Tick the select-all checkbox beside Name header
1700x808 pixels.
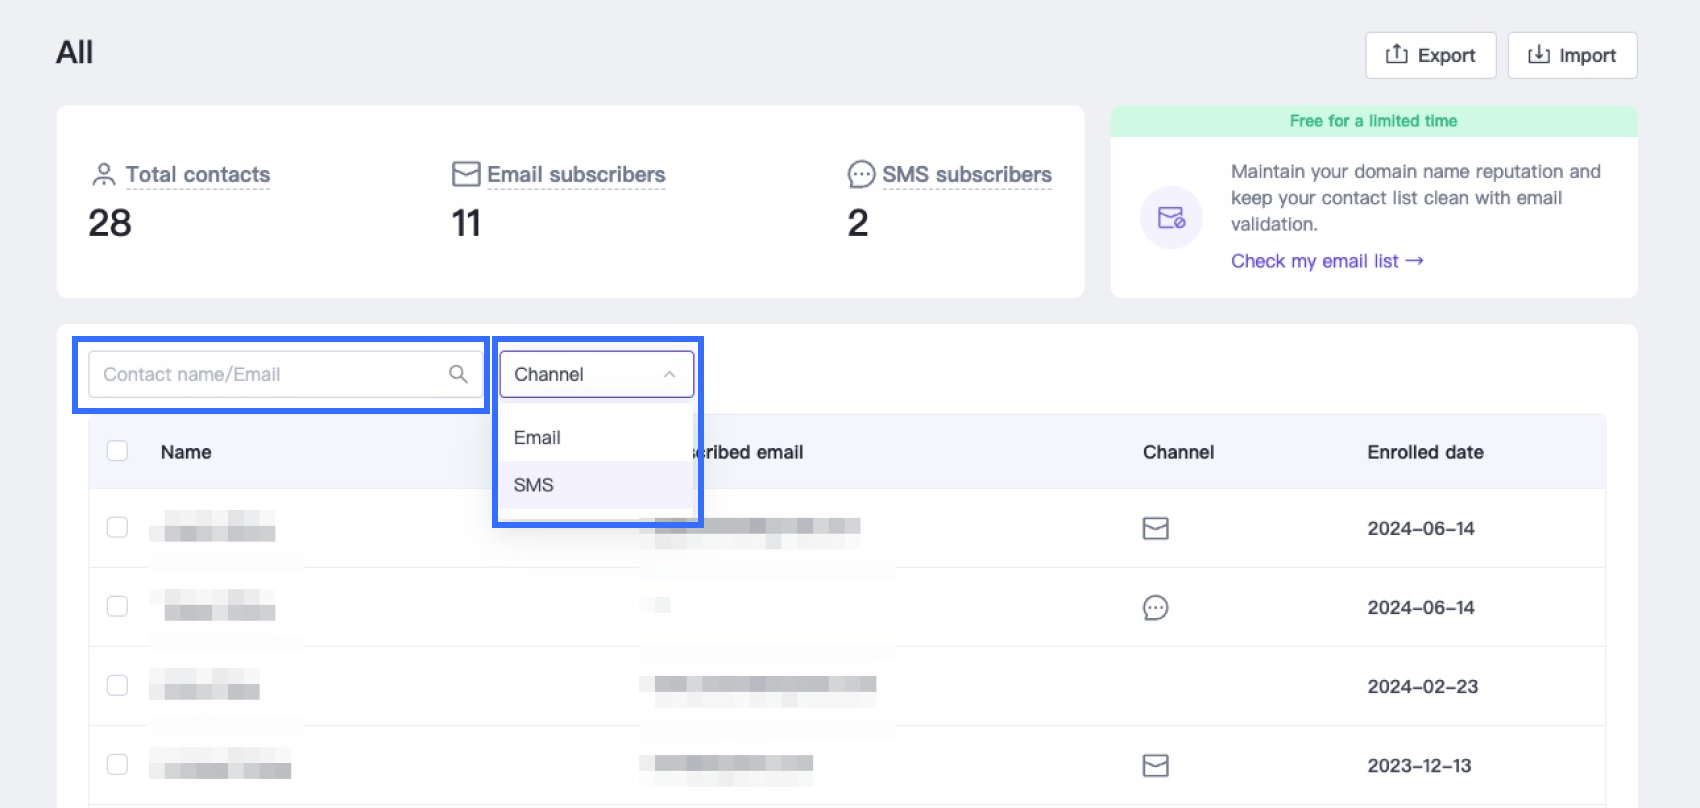click(117, 451)
